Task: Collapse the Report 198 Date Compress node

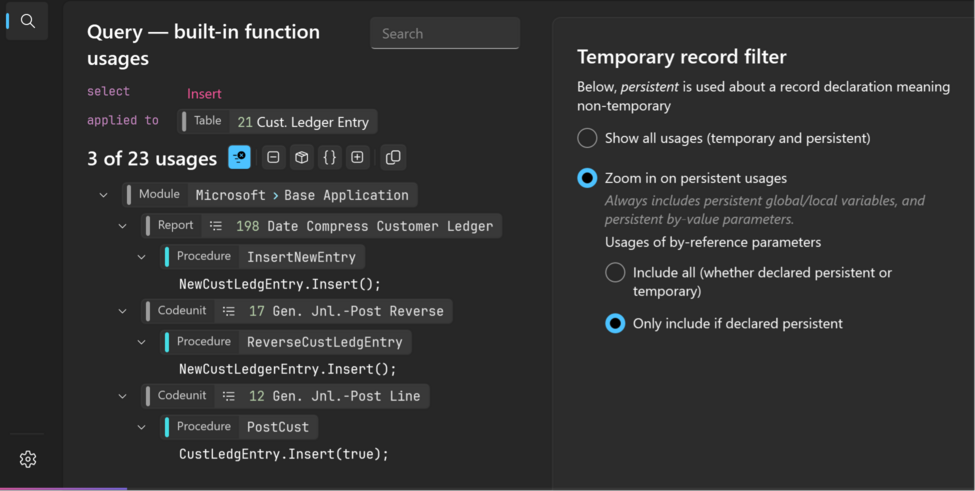Action: coord(122,226)
